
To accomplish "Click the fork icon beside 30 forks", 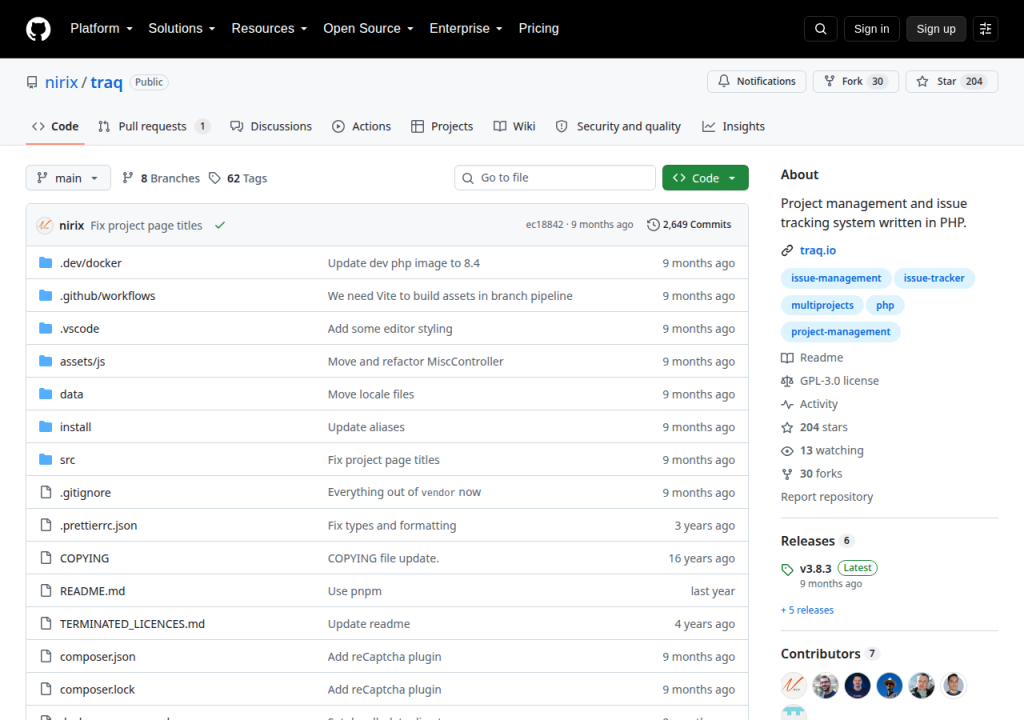I will pyautogui.click(x=787, y=474).
